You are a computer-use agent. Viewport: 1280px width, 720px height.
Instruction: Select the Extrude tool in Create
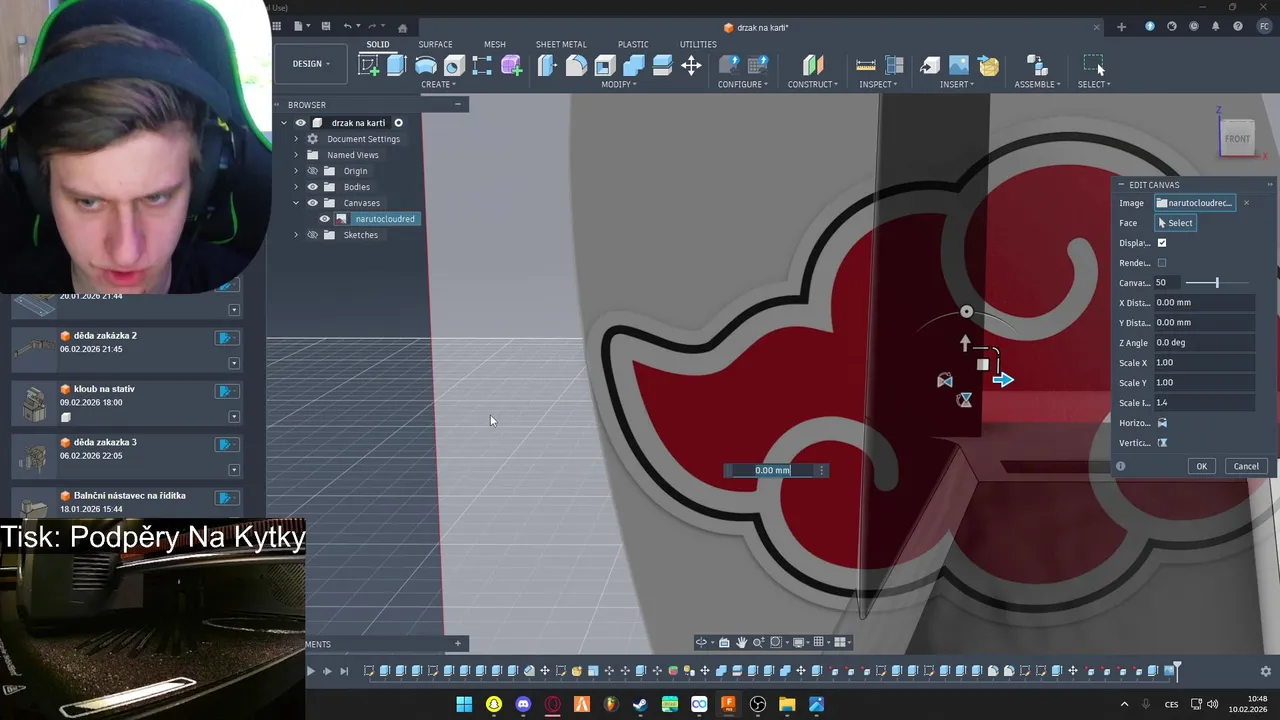(x=396, y=66)
